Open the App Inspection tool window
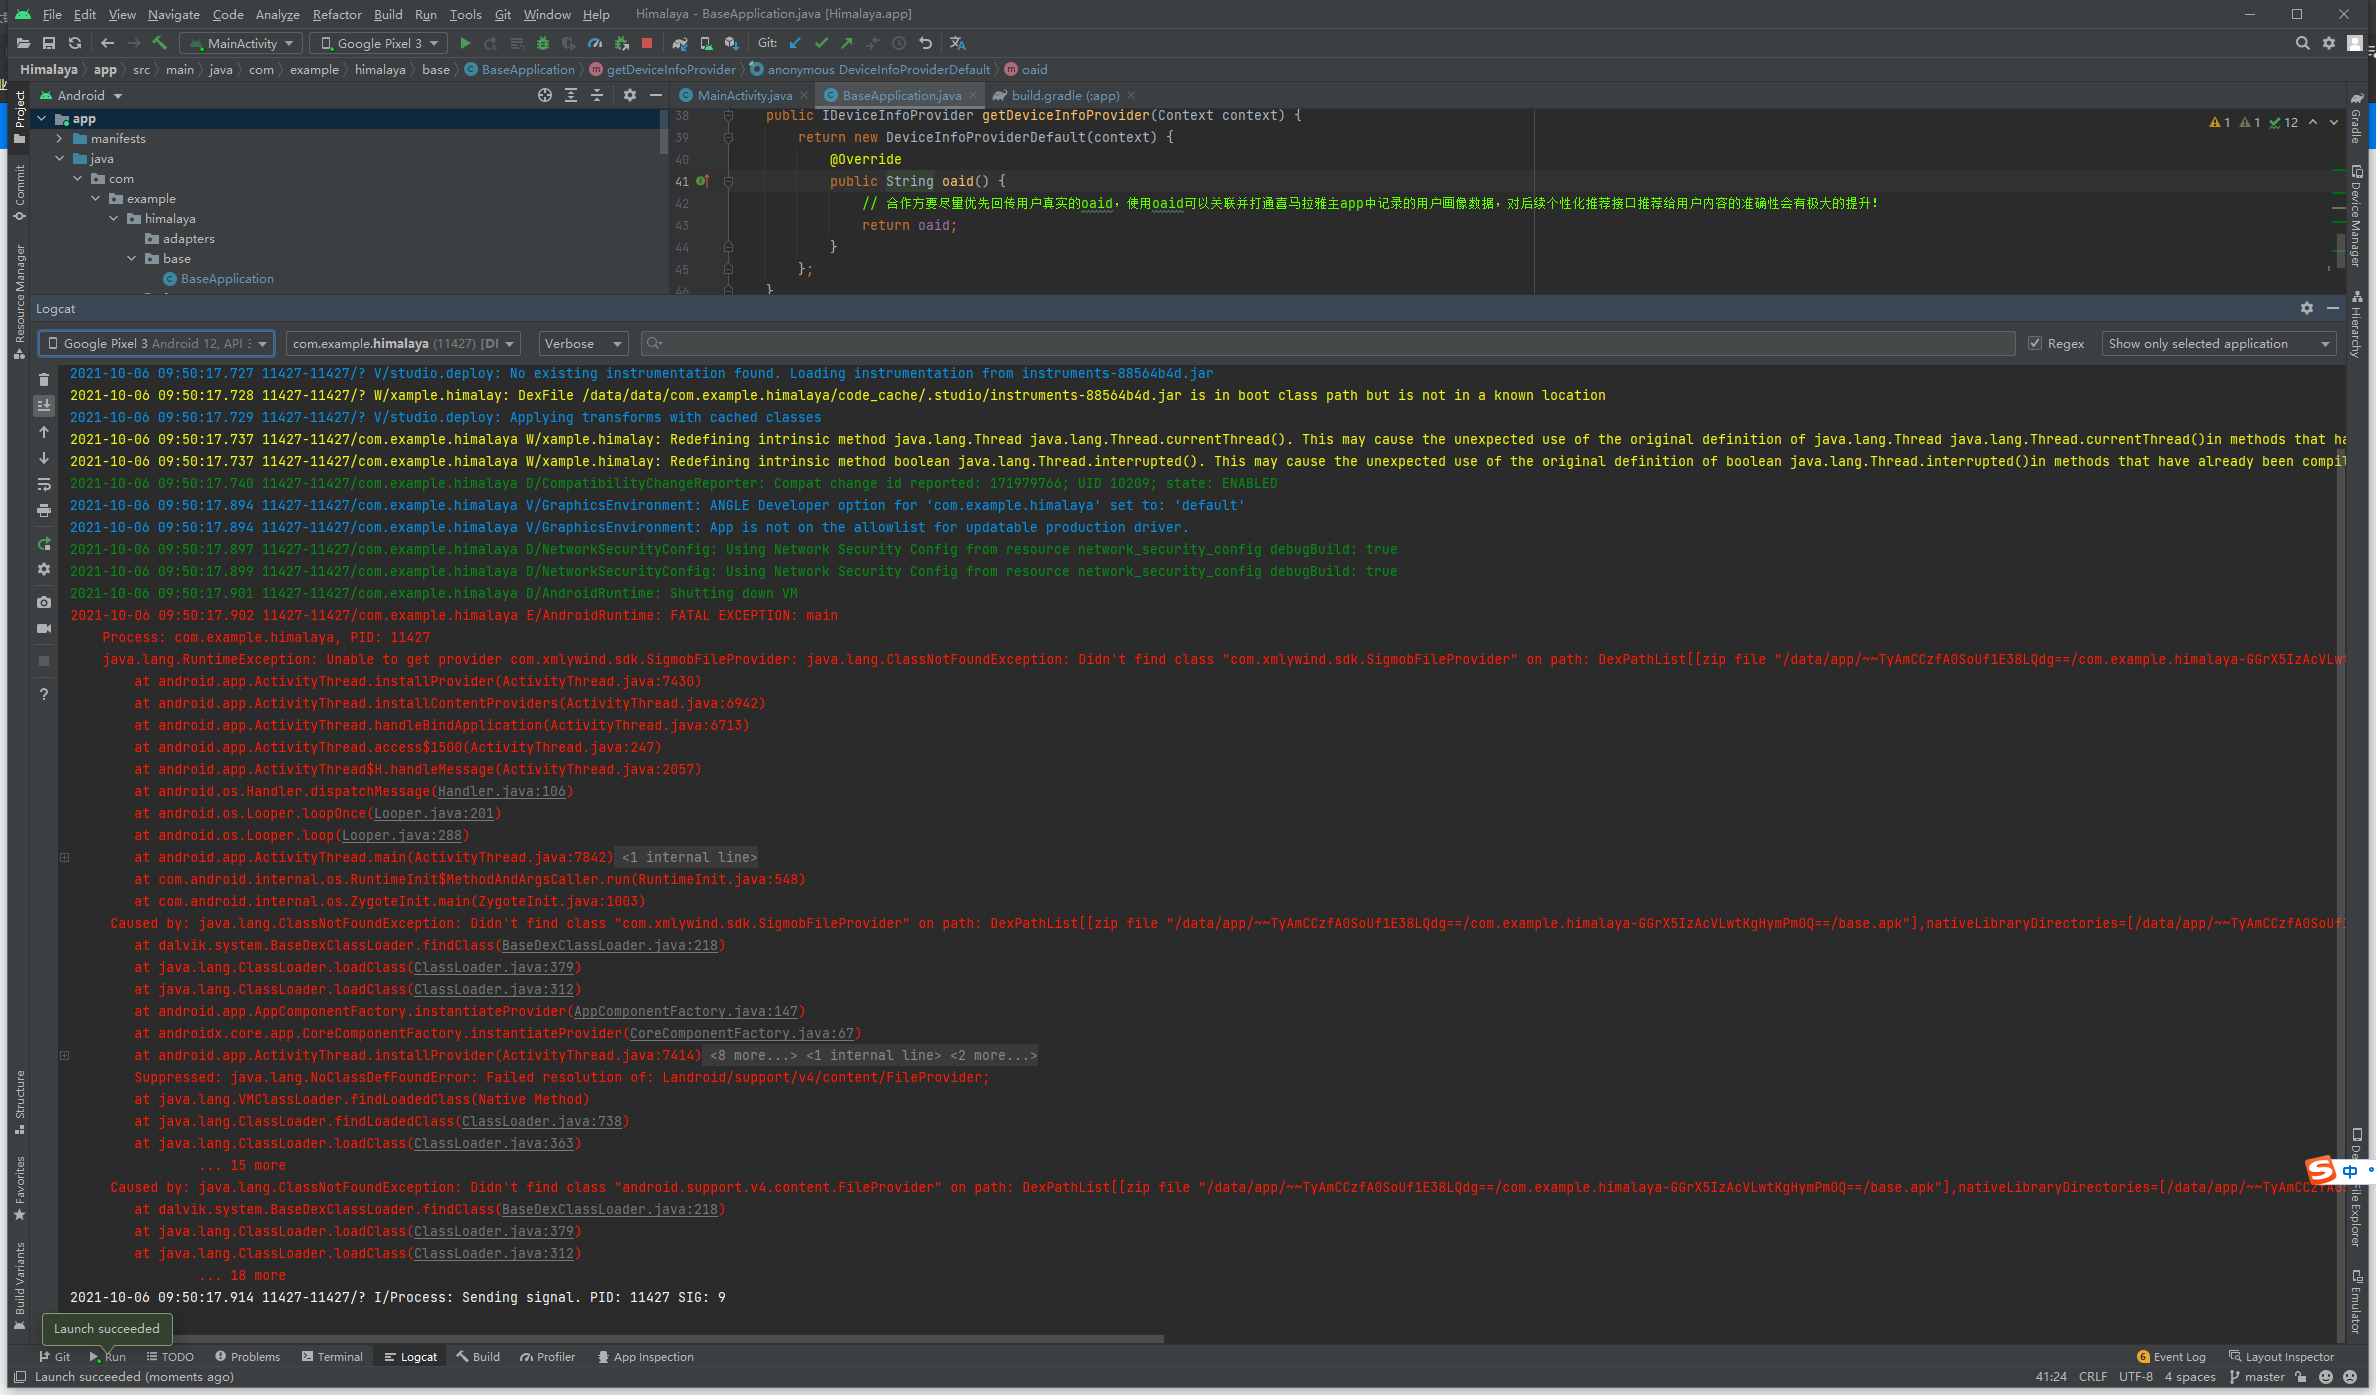Viewport: 2376px width, 1395px height. 645,1357
